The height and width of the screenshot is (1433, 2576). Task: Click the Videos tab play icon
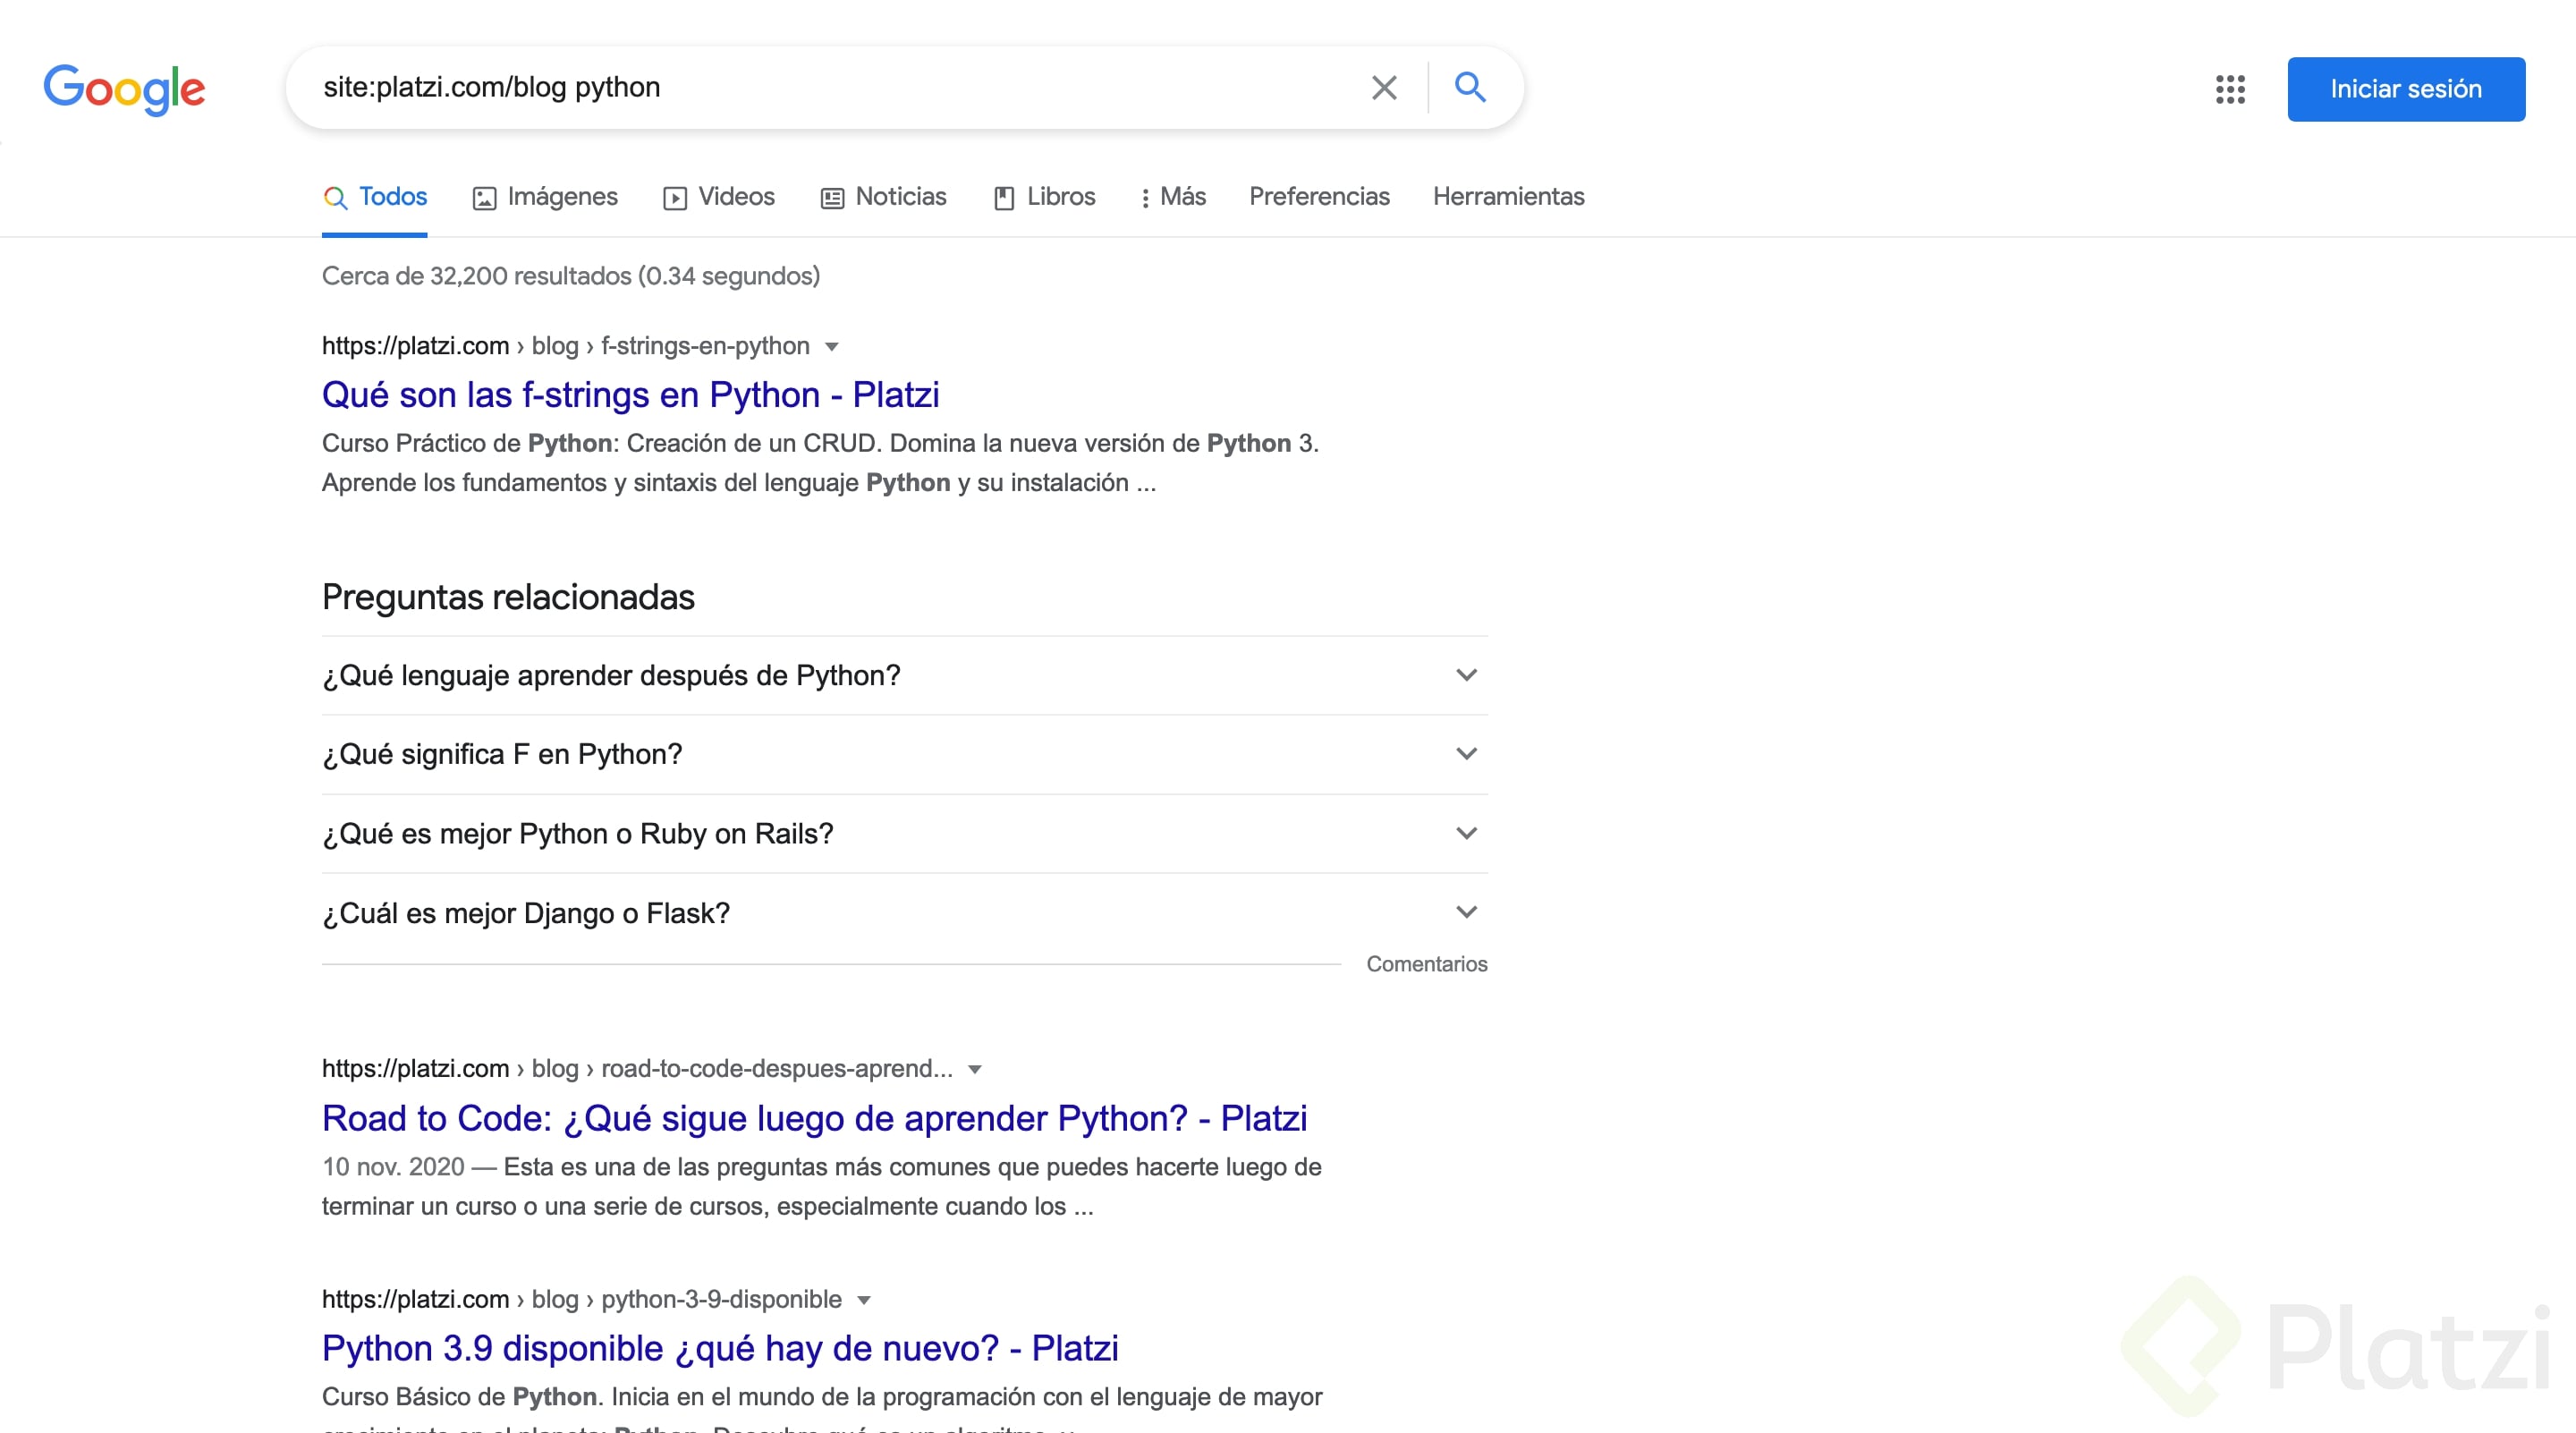coord(675,198)
